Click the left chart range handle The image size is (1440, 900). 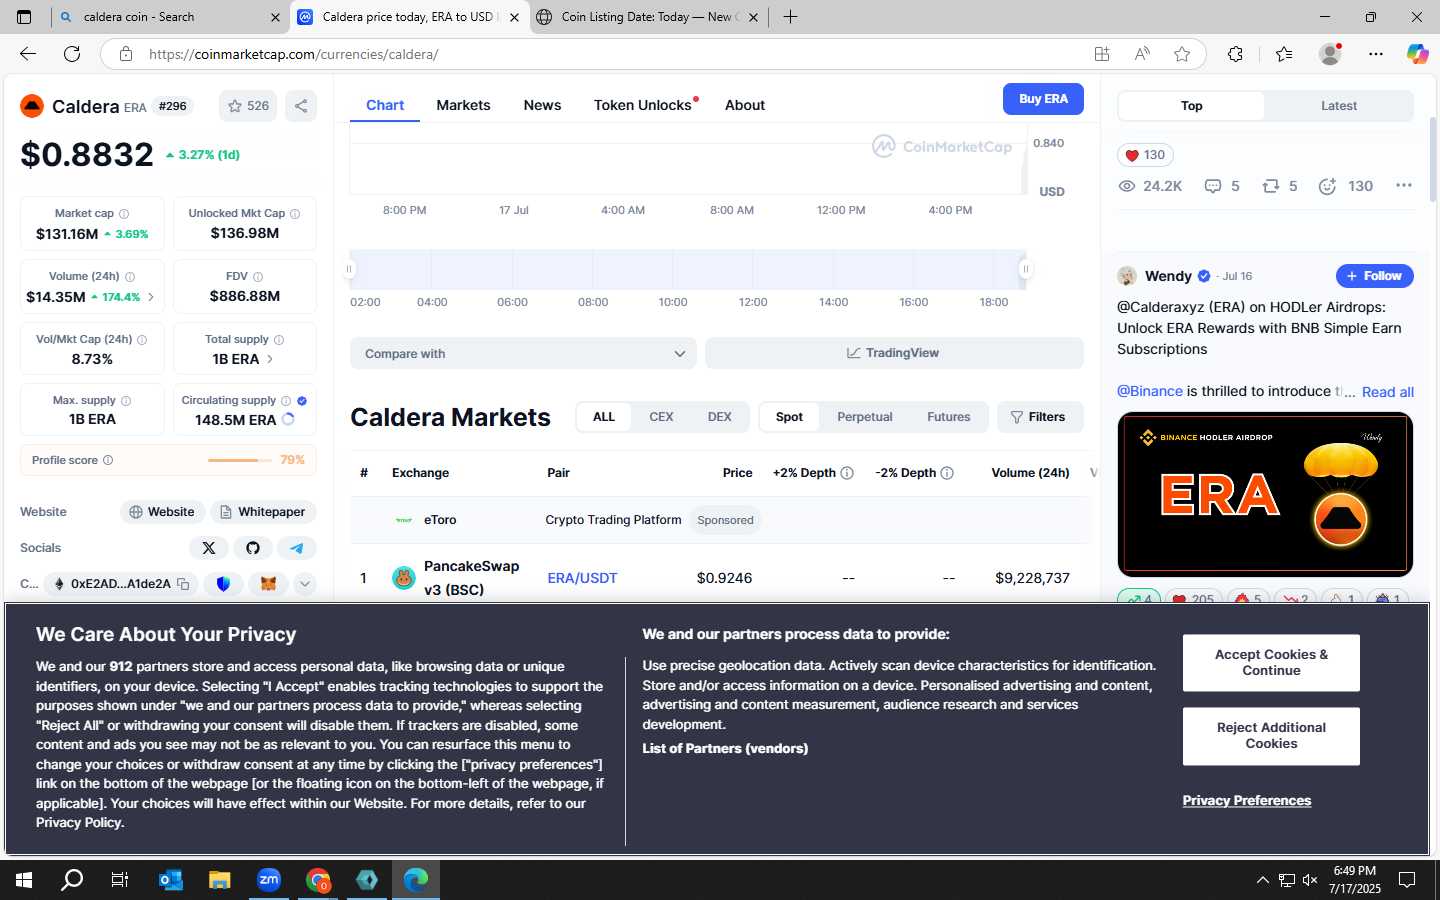349,269
